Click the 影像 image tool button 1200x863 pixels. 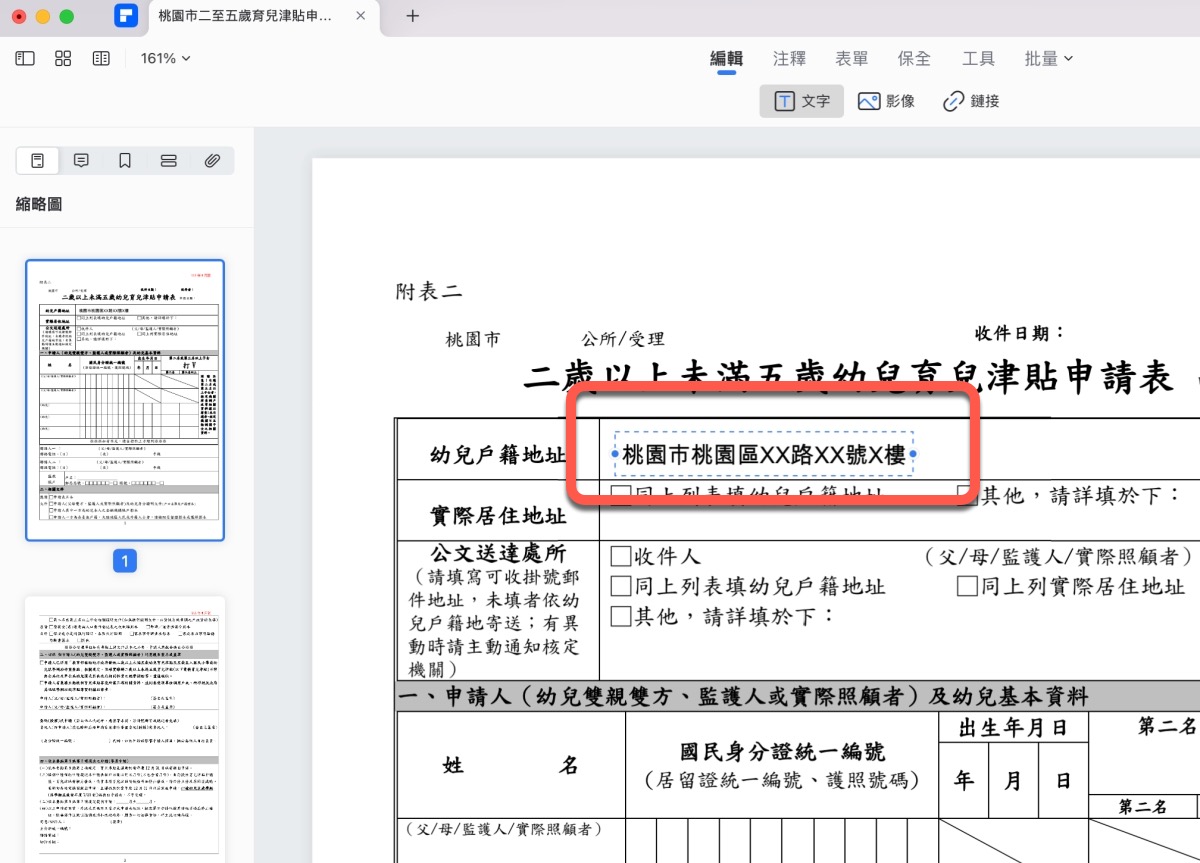[886, 101]
